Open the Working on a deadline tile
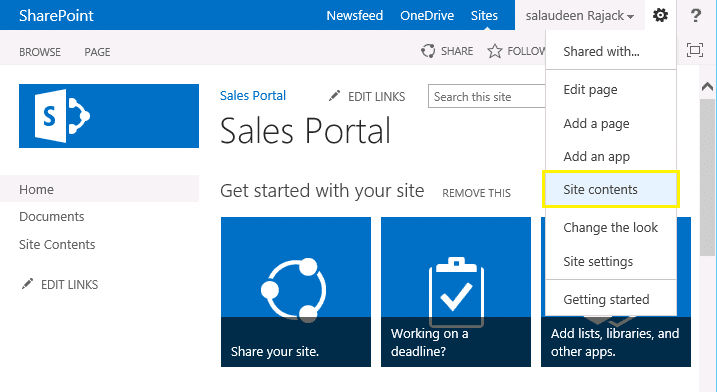This screenshot has height=392, width=717. [456, 292]
